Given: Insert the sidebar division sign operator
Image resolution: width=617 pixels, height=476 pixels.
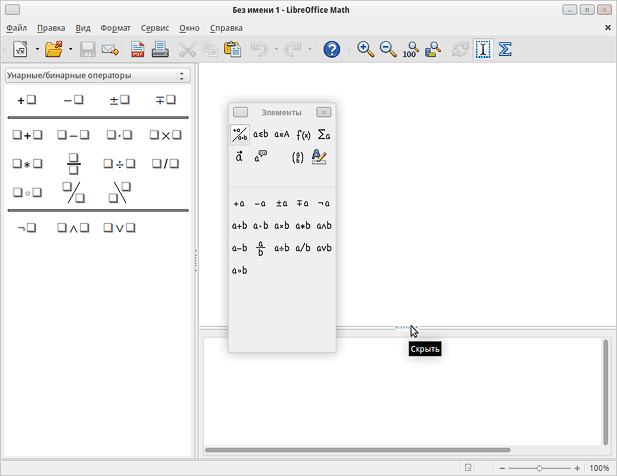Looking at the screenshot, I should (120, 164).
